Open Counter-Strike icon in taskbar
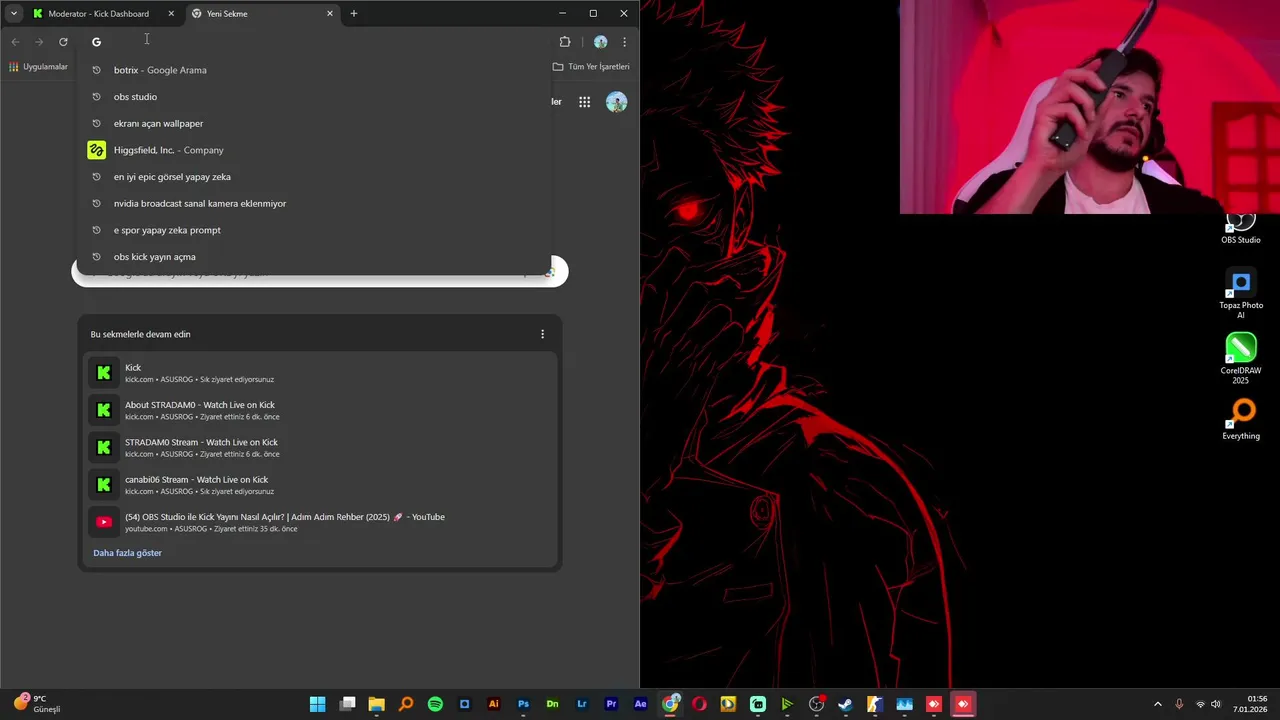Image resolution: width=1280 pixels, height=720 pixels. coord(875,704)
